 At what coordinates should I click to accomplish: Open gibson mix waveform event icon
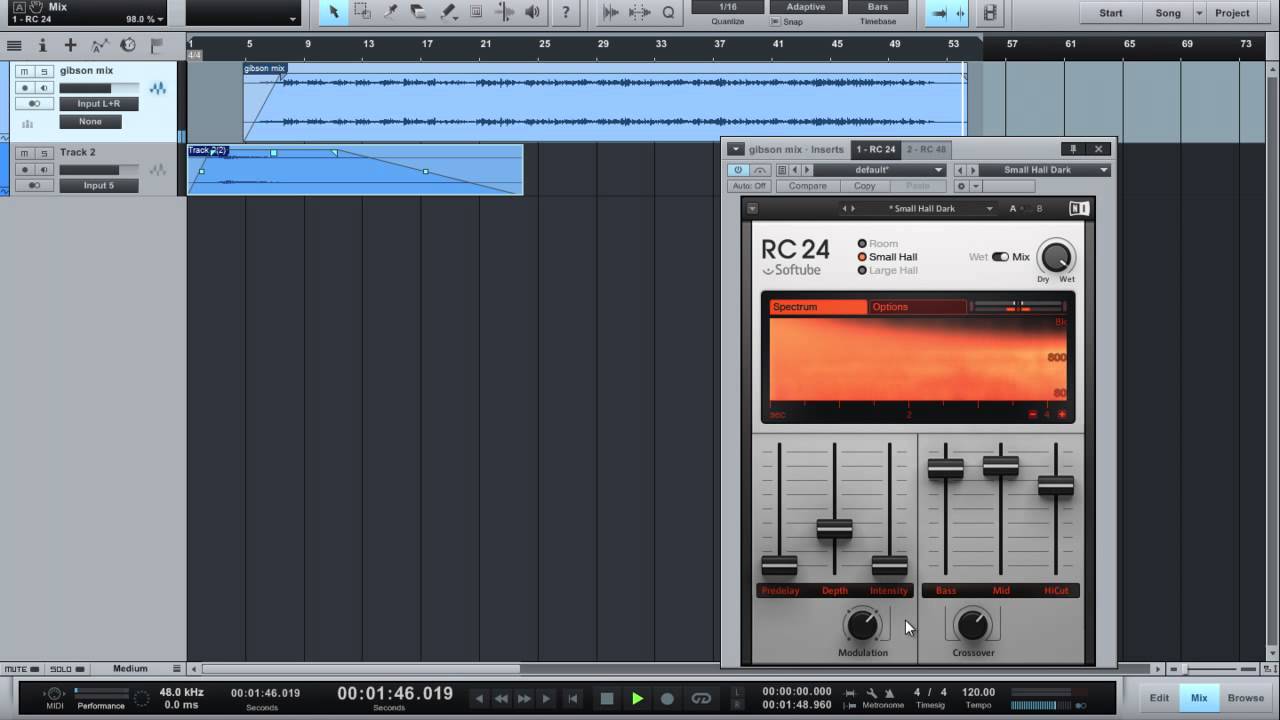[x=158, y=88]
